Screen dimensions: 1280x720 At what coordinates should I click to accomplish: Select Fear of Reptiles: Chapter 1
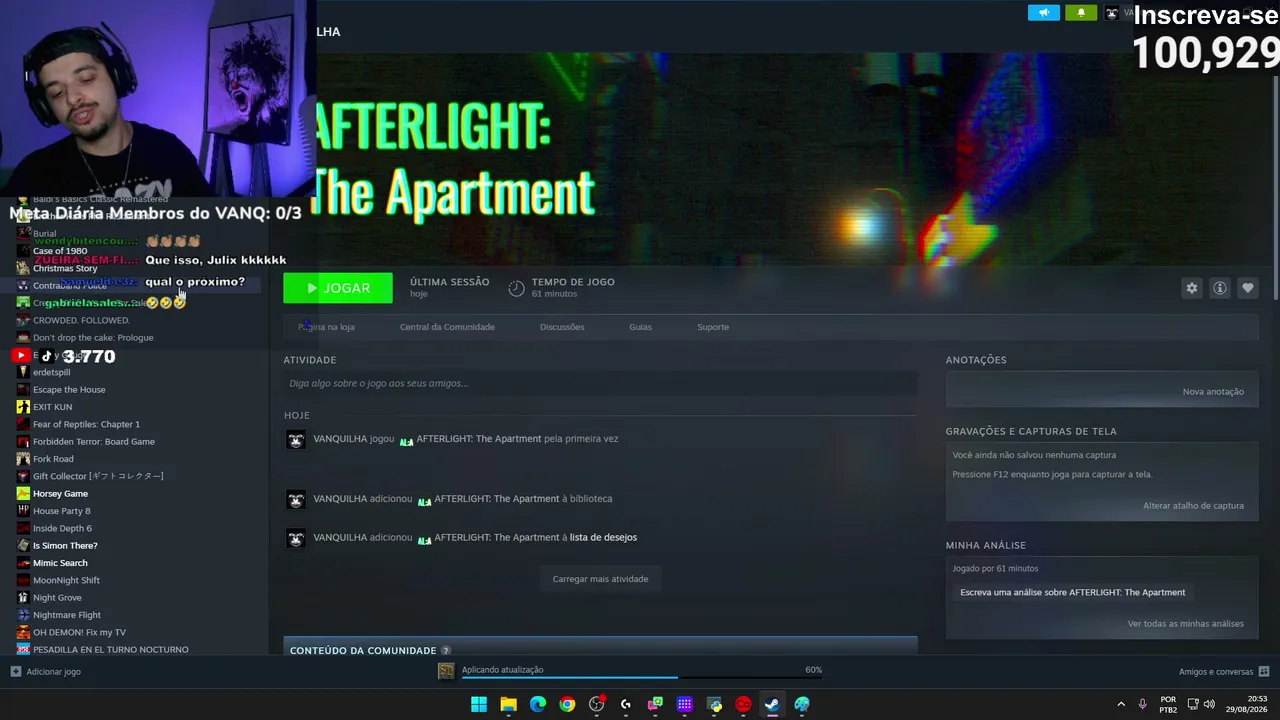tap(86, 424)
